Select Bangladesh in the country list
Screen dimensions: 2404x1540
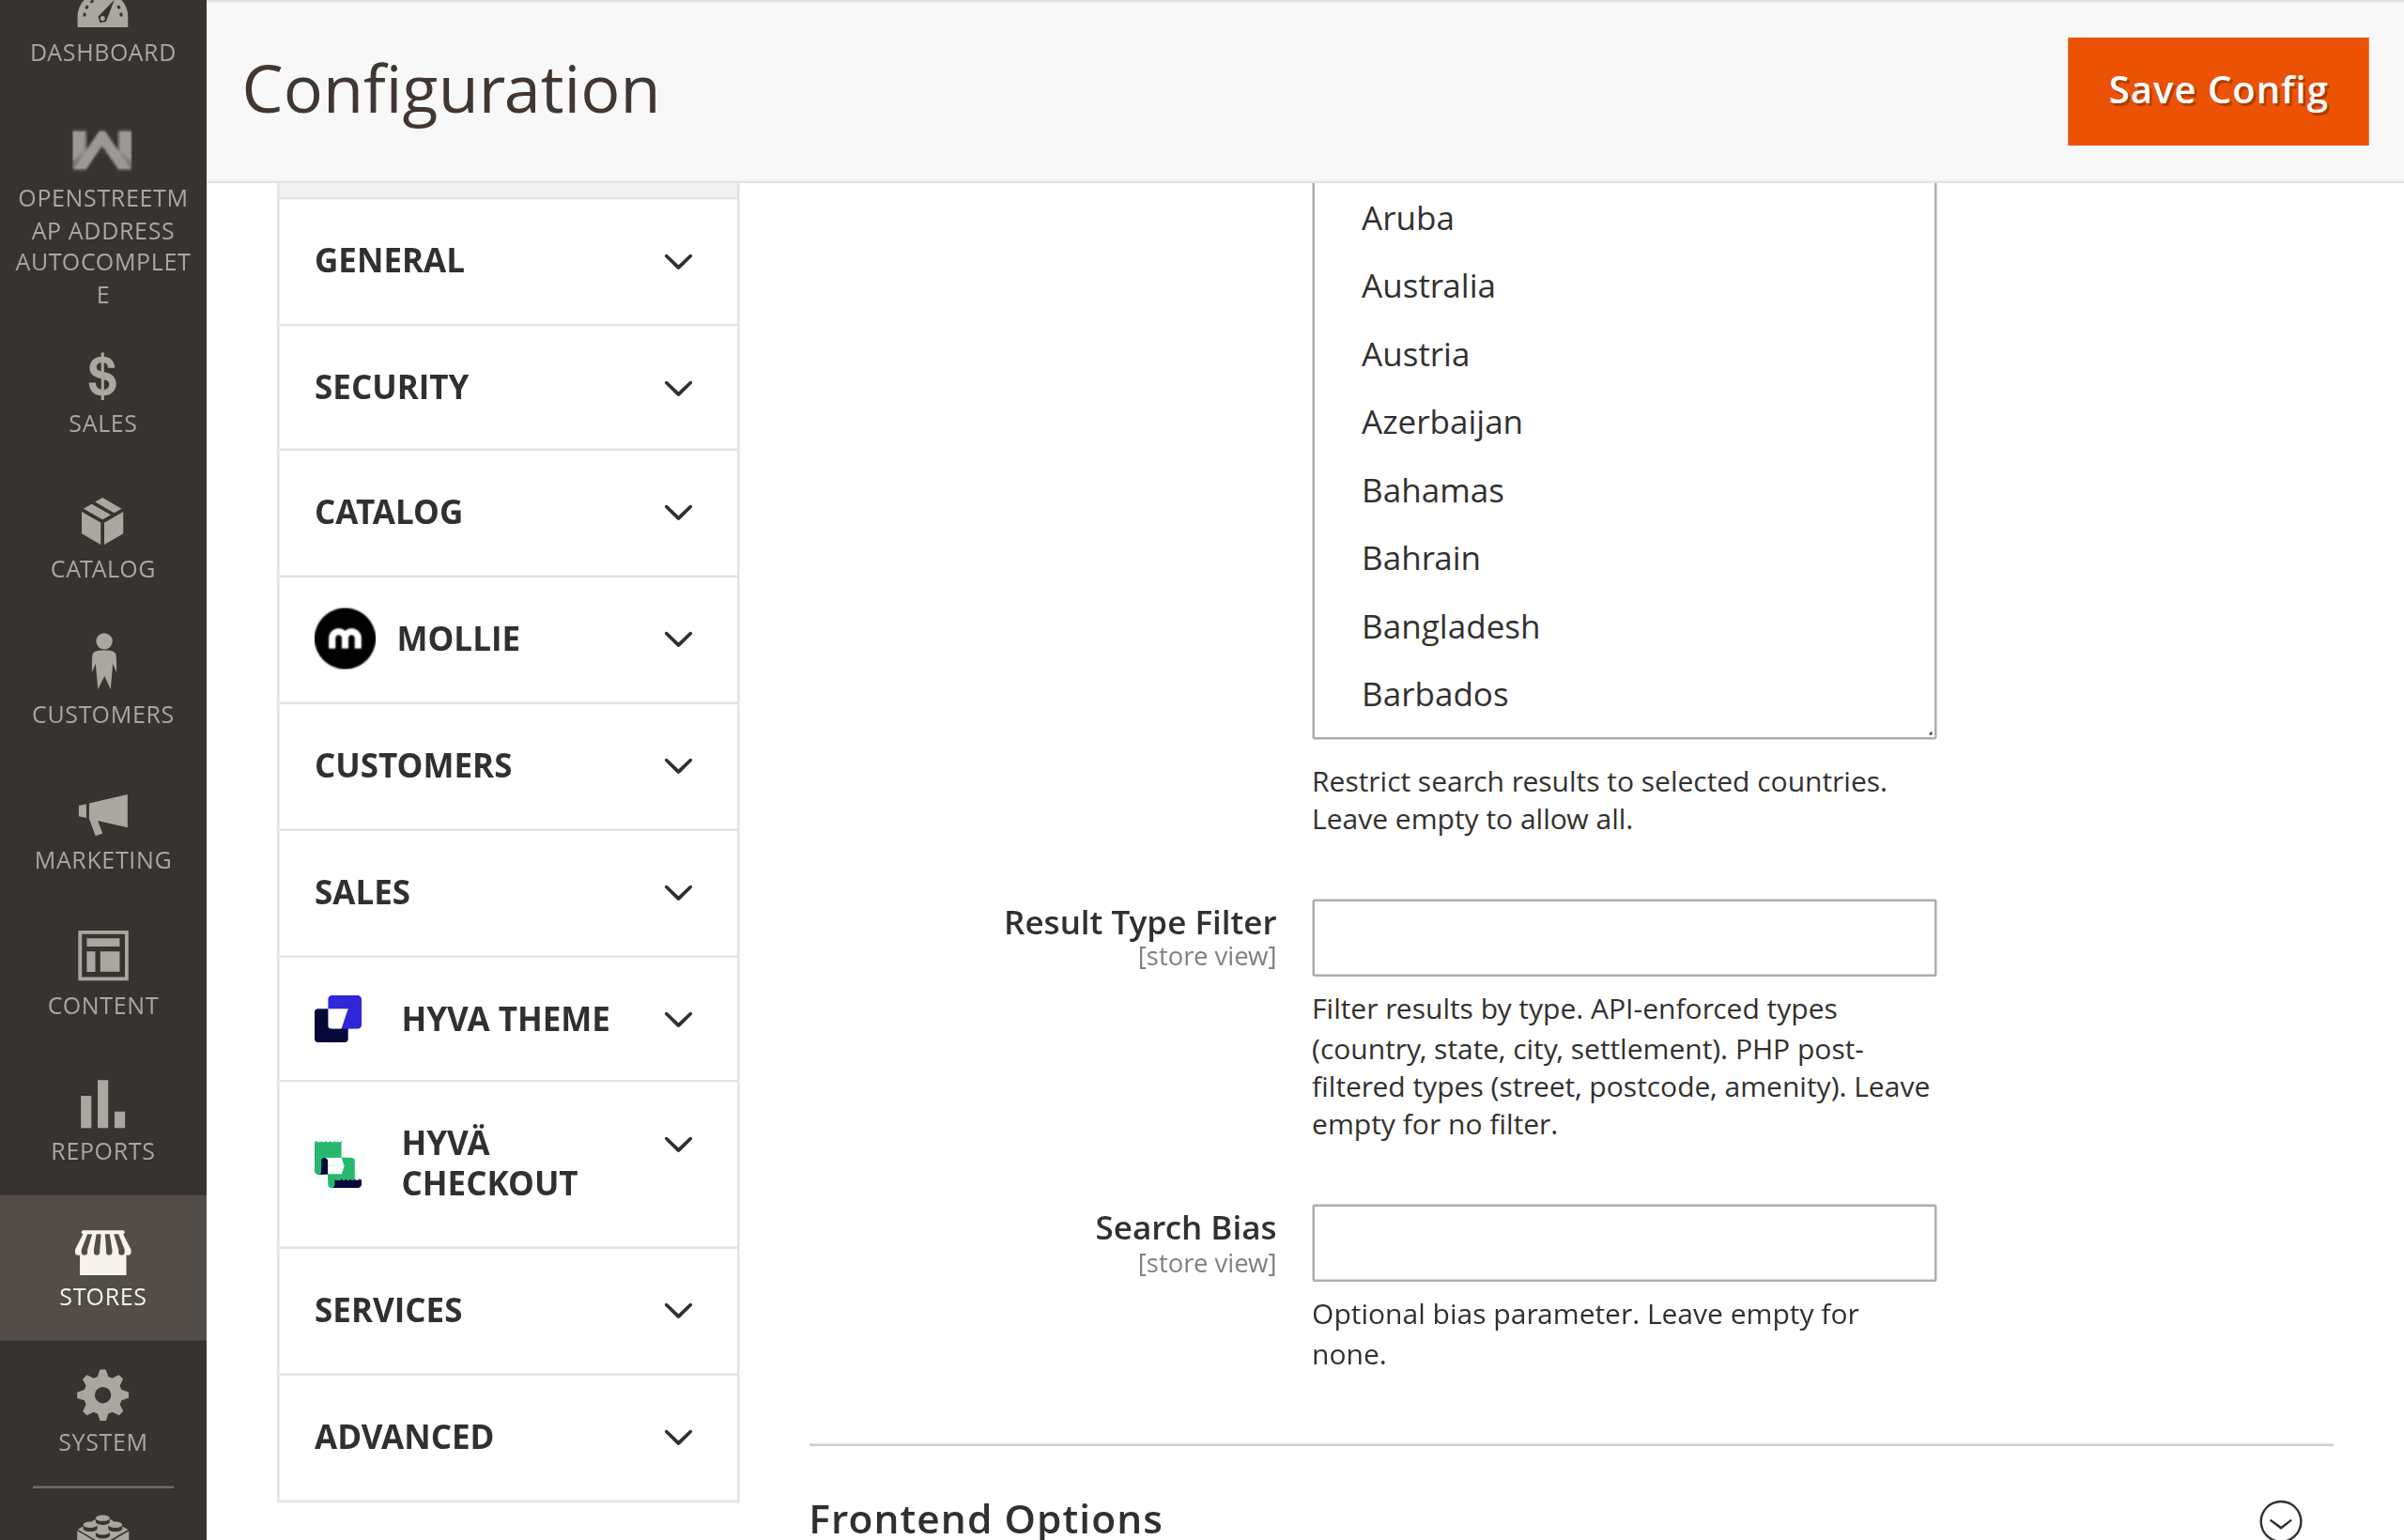tap(1623, 626)
